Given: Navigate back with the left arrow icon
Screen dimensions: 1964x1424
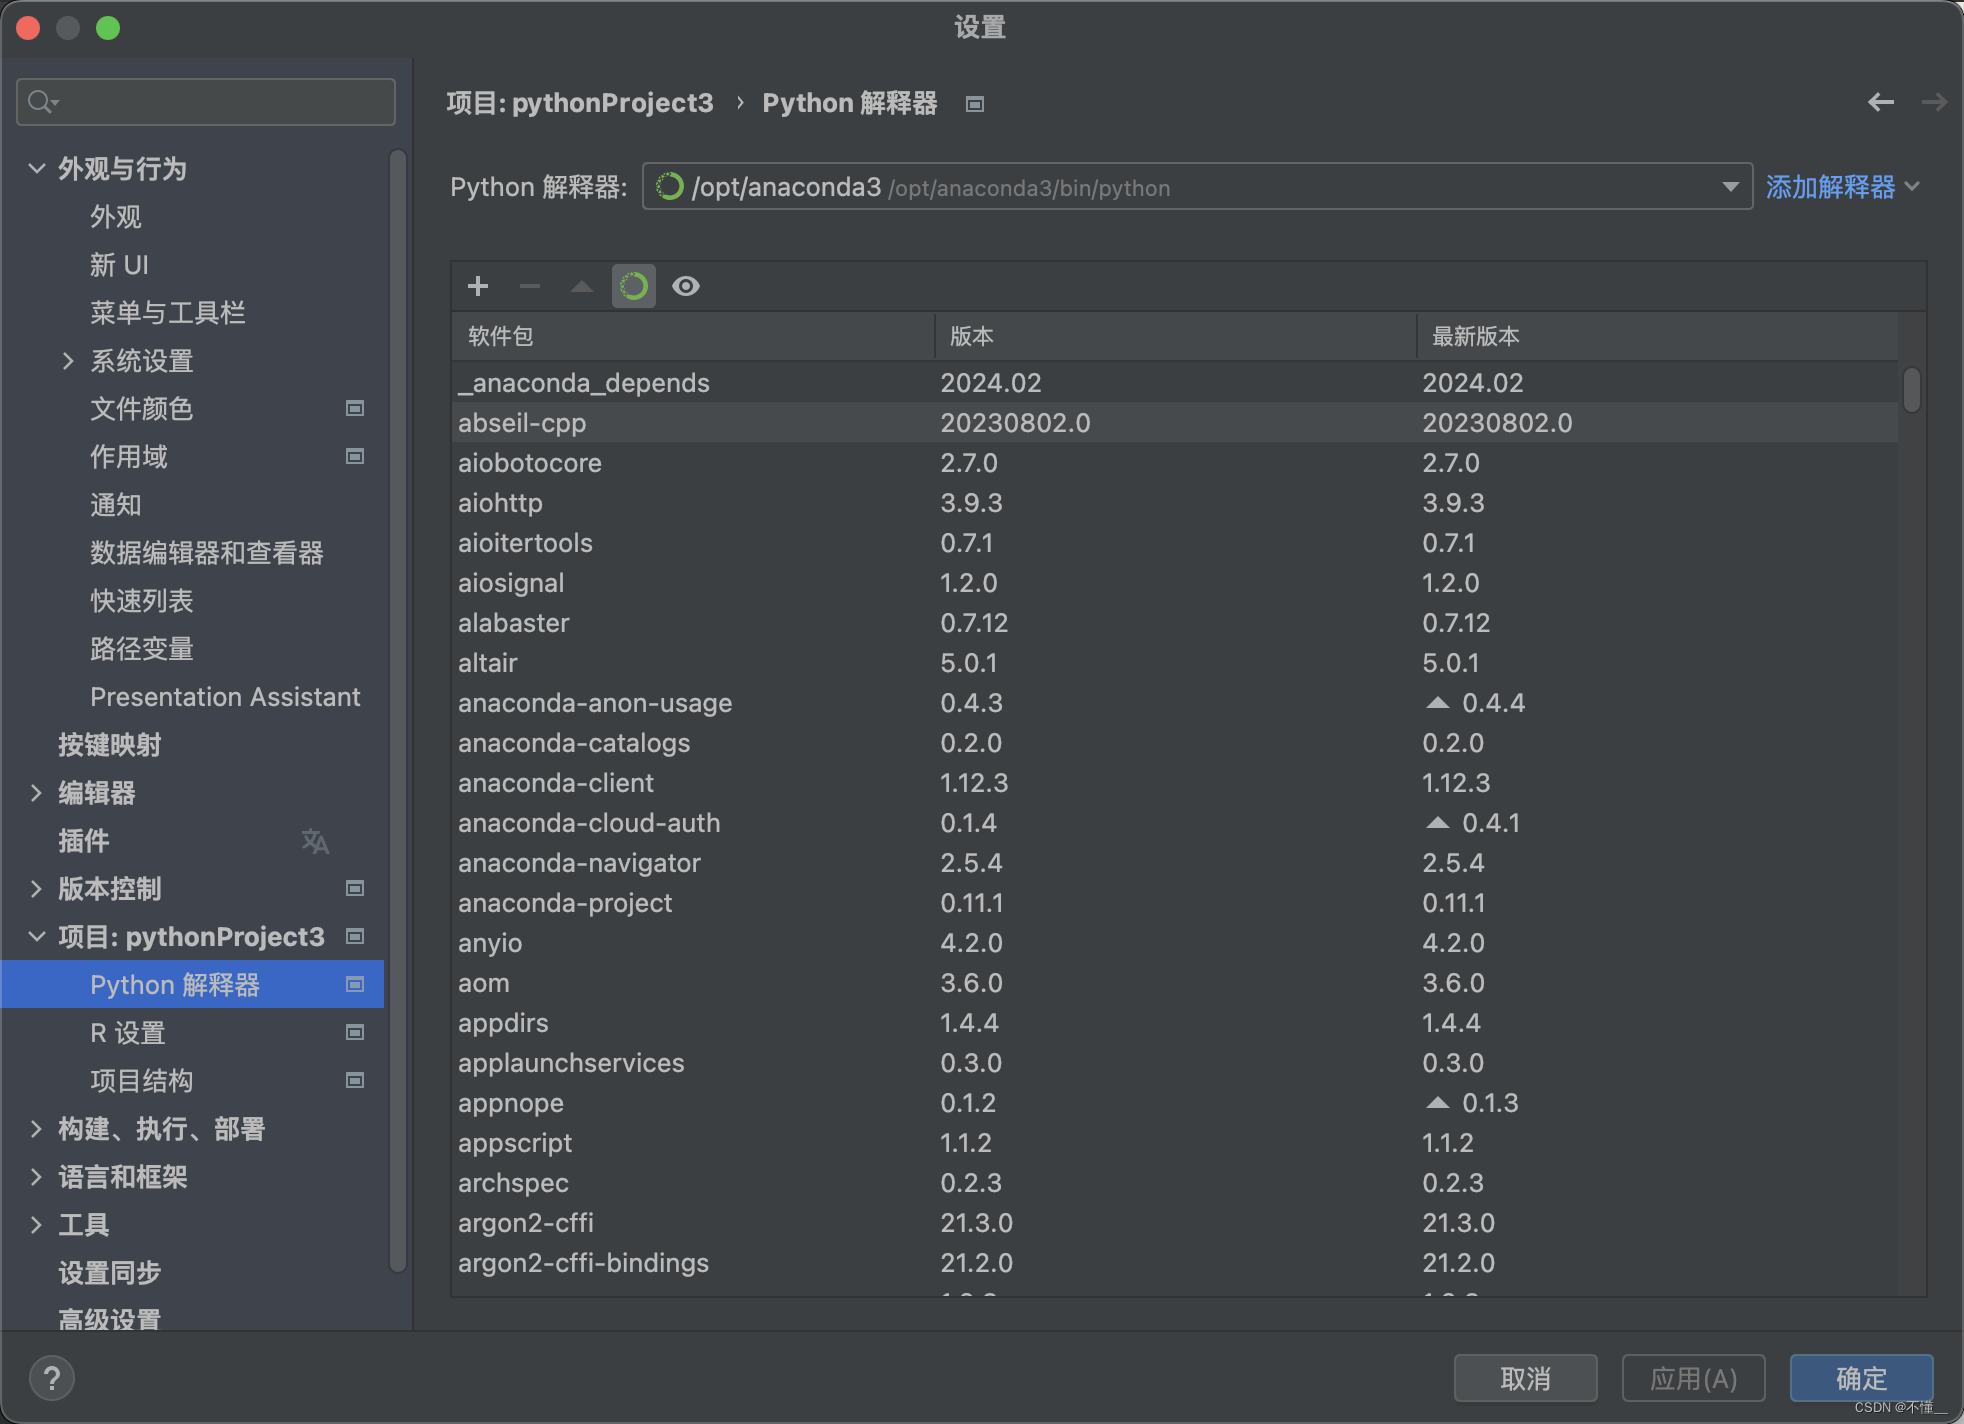Looking at the screenshot, I should 1882,102.
